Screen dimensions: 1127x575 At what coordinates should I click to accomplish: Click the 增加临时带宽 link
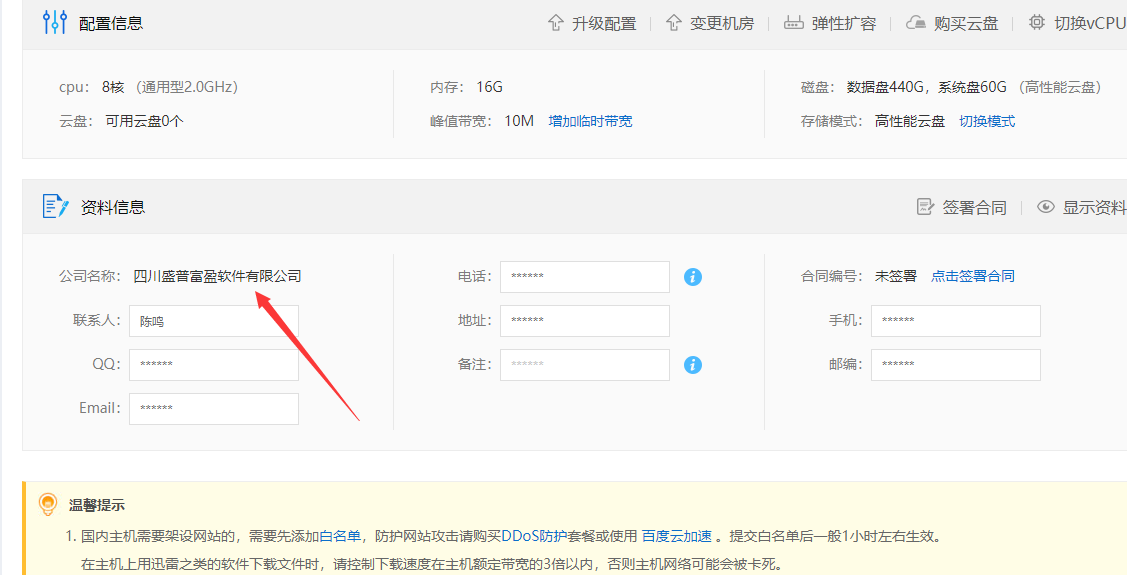591,121
